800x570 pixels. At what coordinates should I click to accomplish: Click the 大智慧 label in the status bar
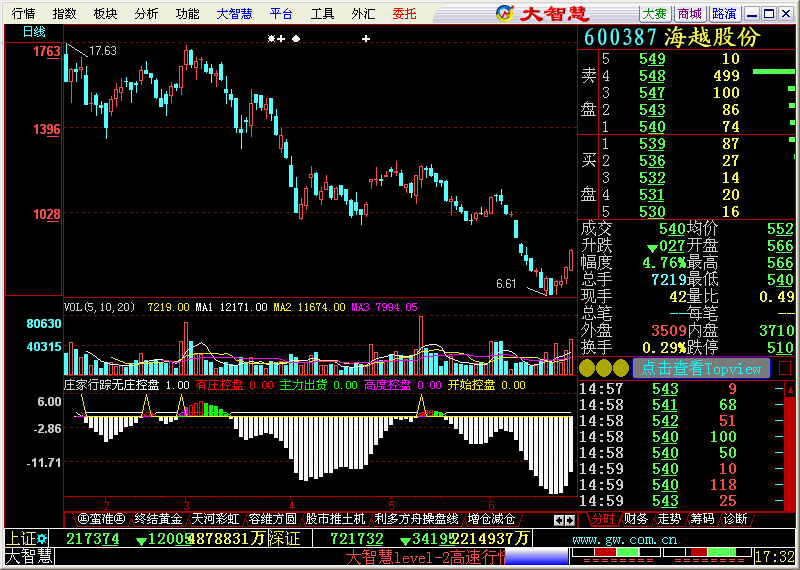tap(29, 556)
